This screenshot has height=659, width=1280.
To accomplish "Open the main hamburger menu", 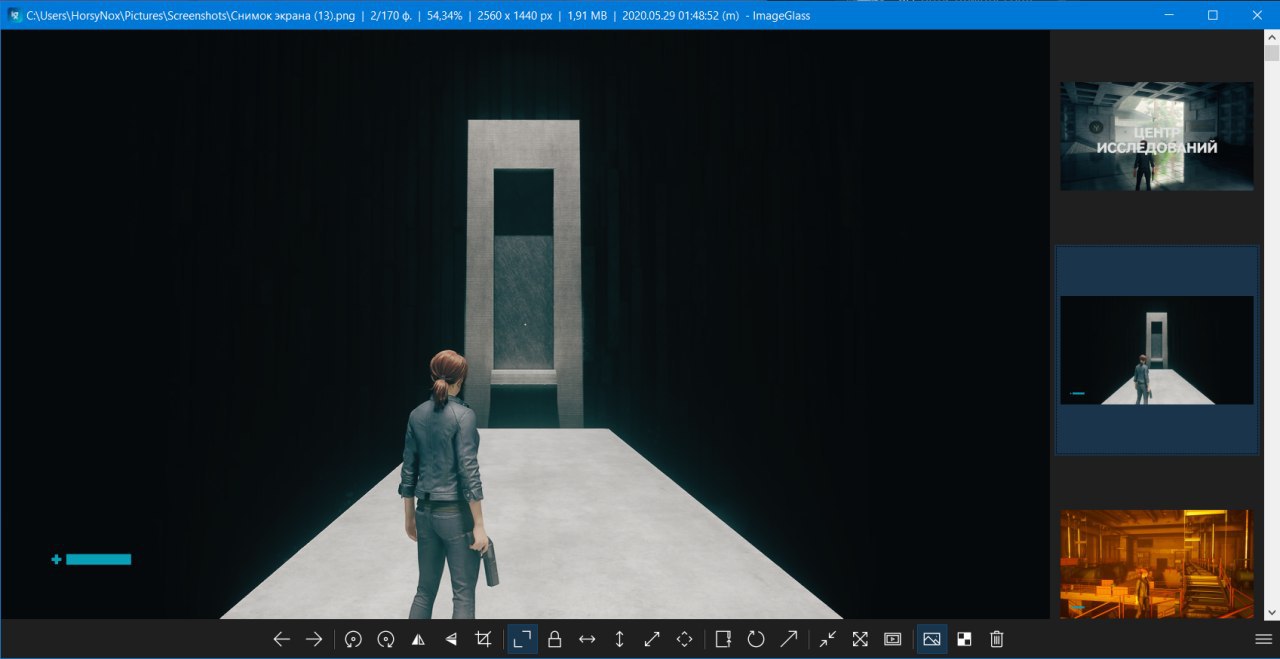I will pos(1263,639).
